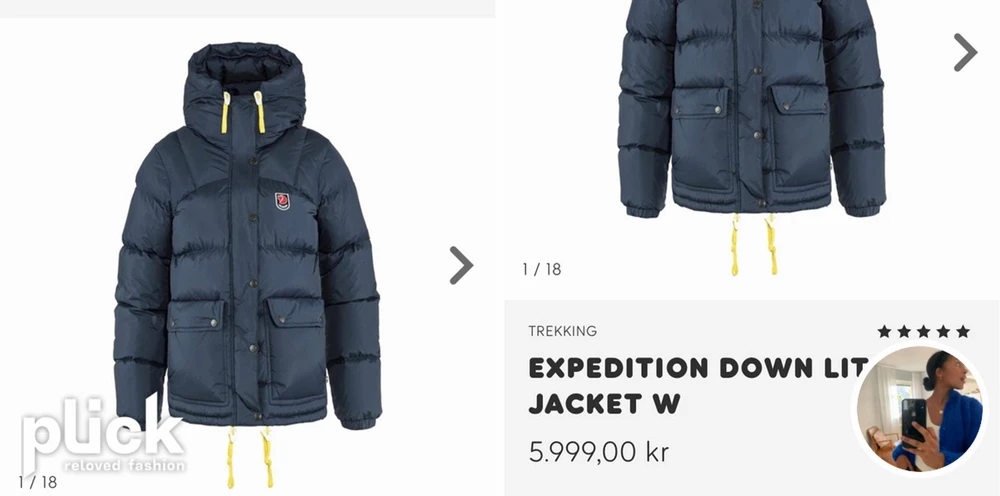Viewport: 1000px width, 496px height.
Task: Advance to next photo on full jacket image
Action: click(x=461, y=265)
